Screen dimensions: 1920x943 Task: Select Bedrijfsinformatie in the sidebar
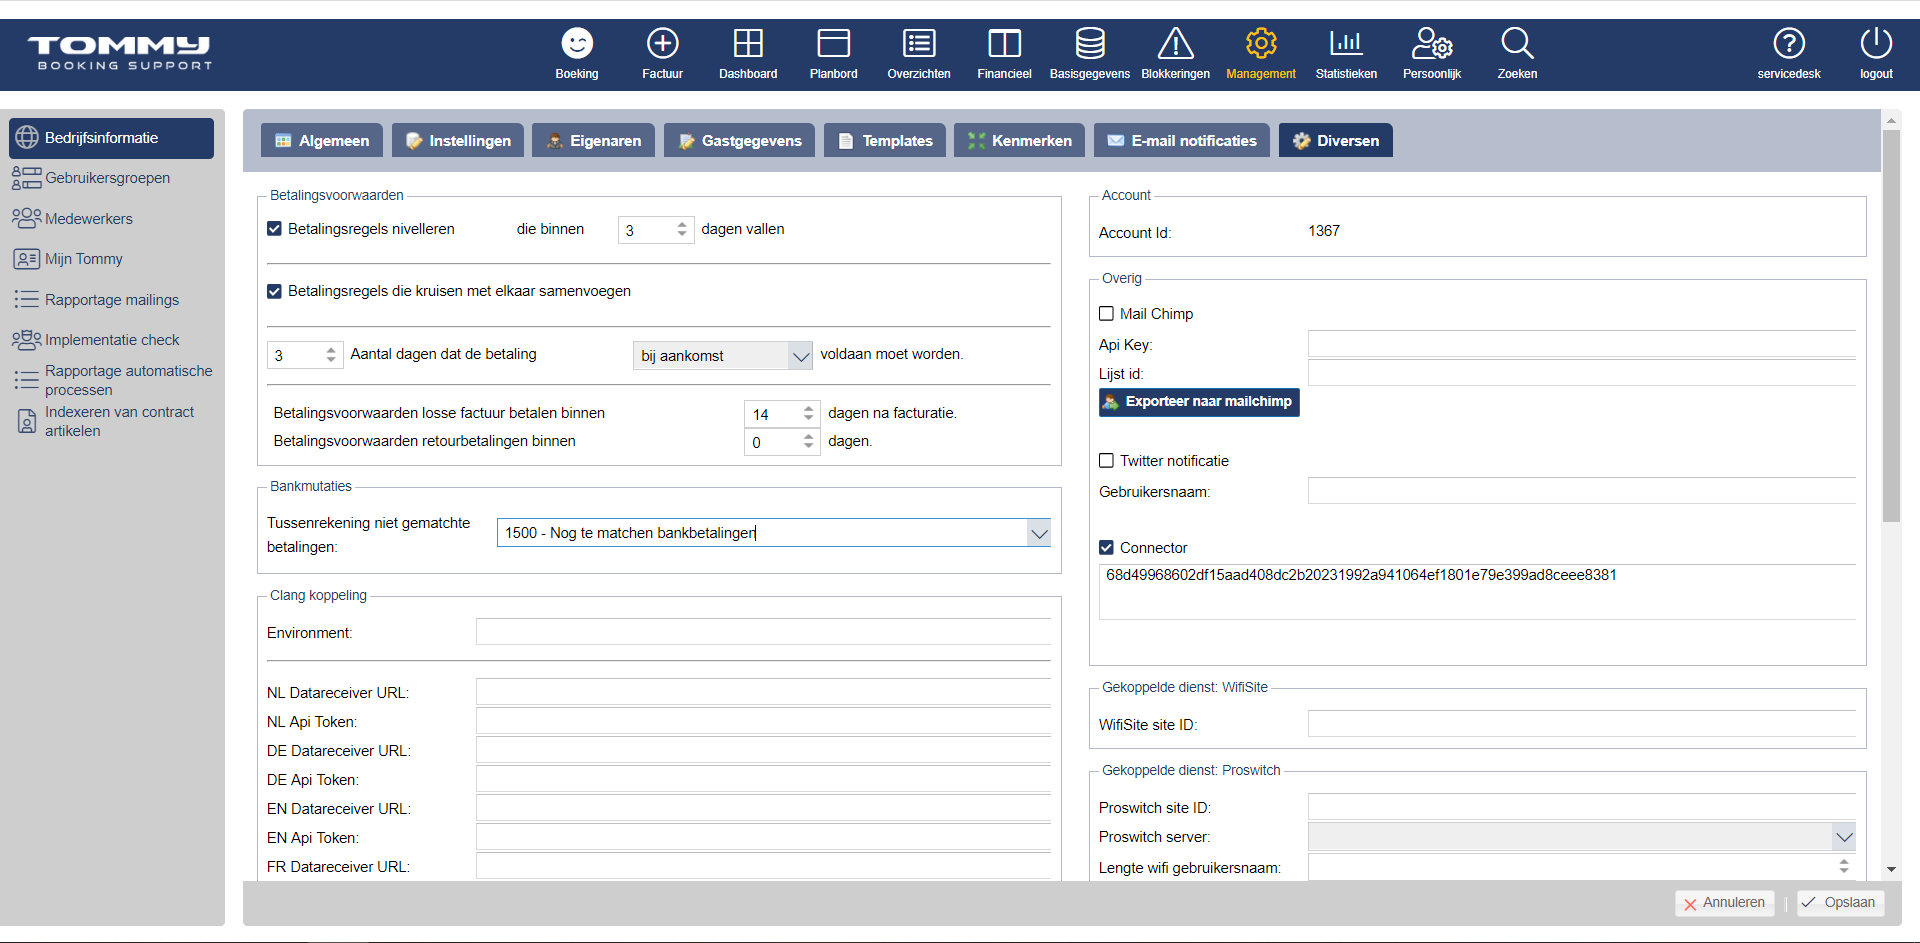coord(111,138)
